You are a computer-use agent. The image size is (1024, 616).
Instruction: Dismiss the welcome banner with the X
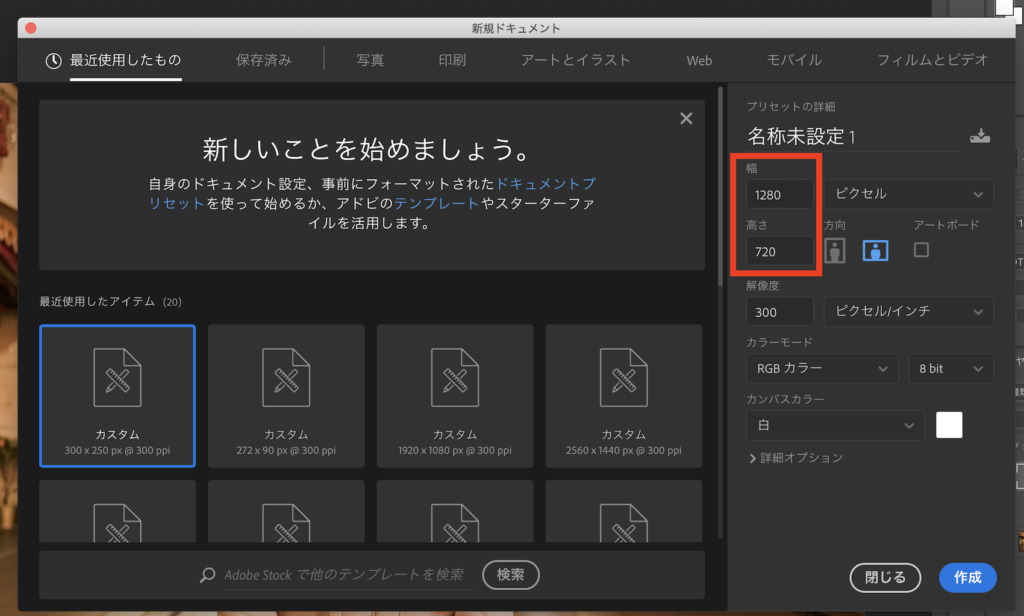pyautogui.click(x=686, y=118)
